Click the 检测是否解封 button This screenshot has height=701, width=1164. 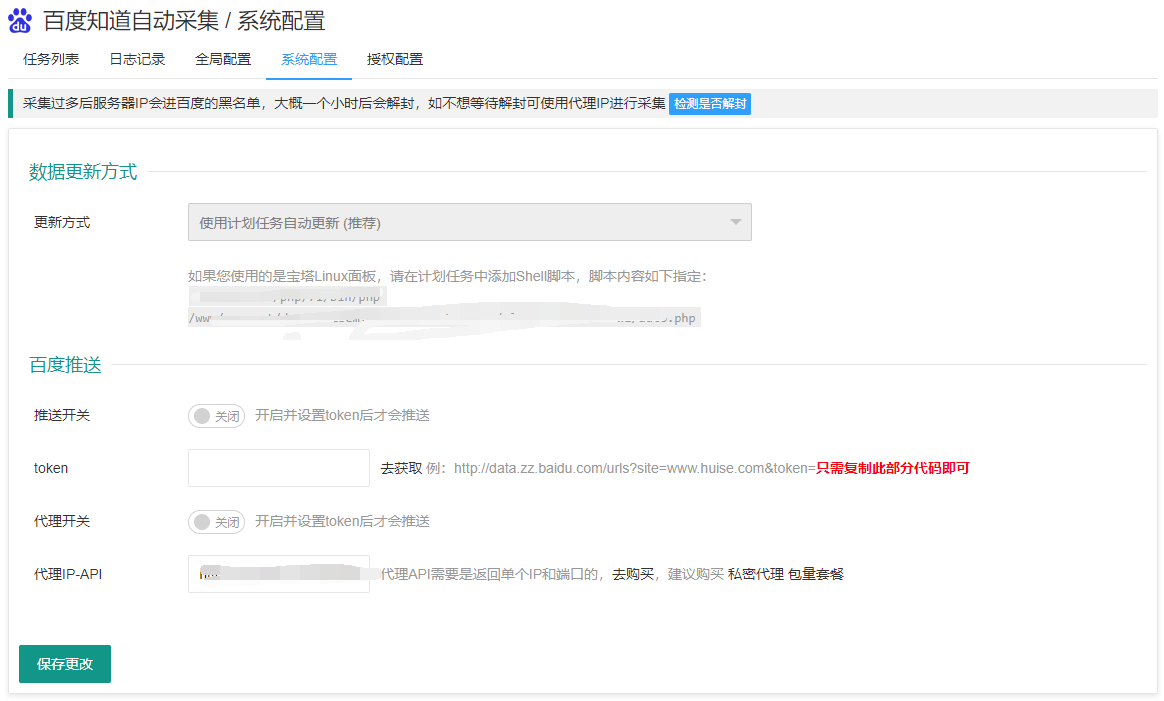(x=710, y=104)
